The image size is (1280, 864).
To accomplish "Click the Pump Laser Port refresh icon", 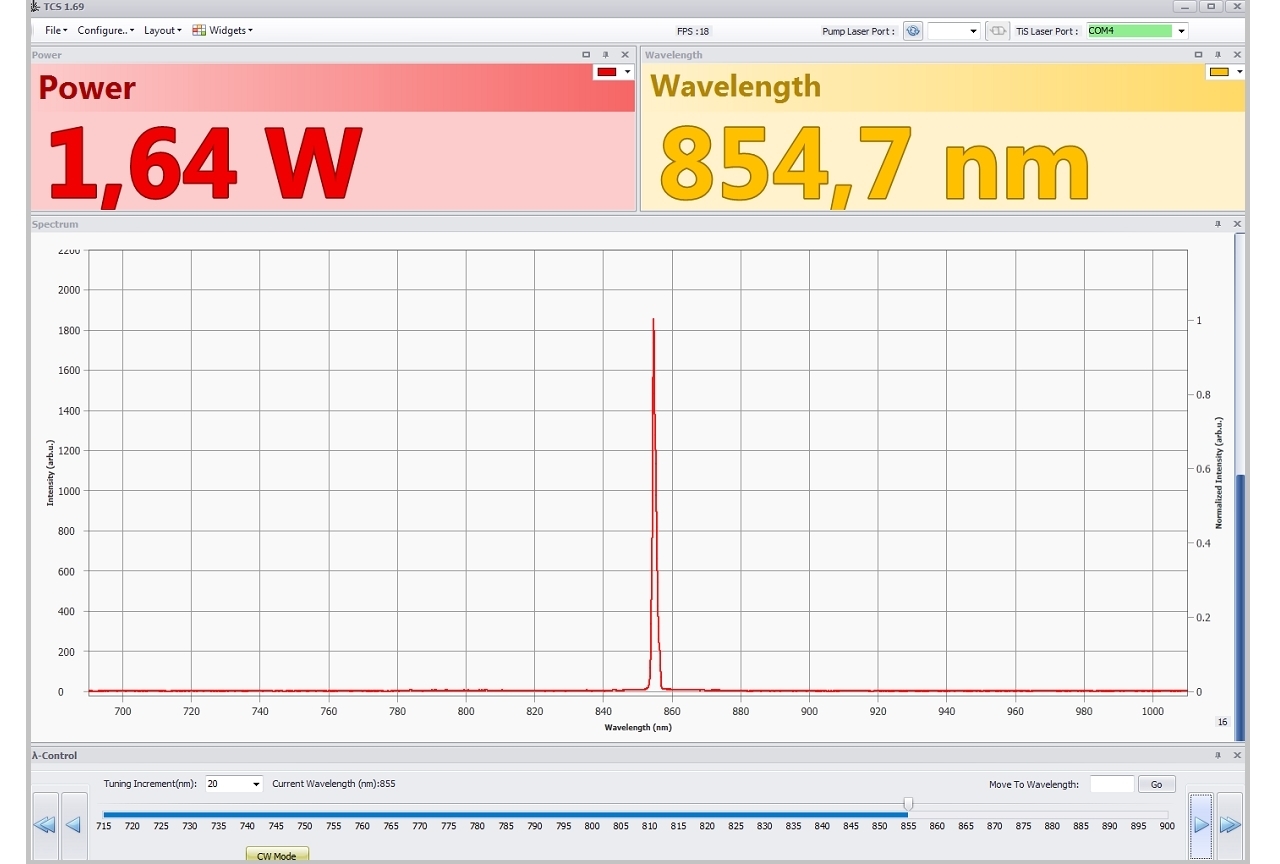I will [x=912, y=31].
